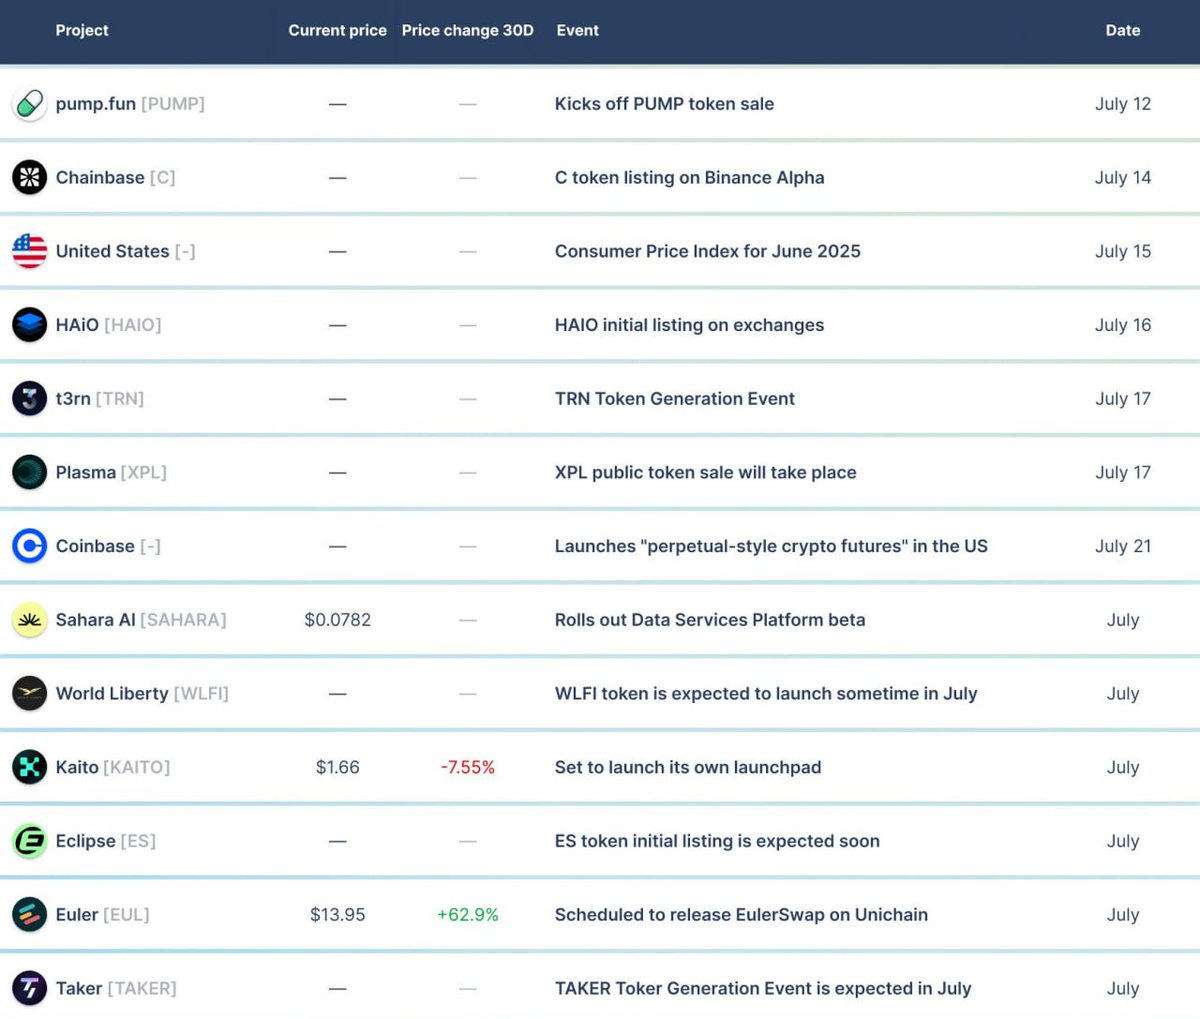Click the Euler logo icon
The image size is (1200, 1019).
click(30, 914)
